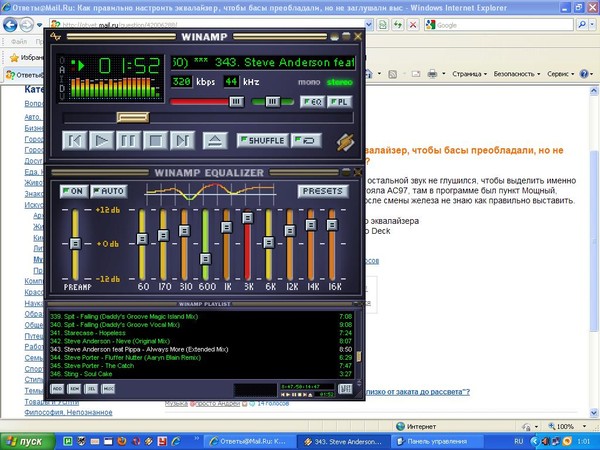Click the 170 Hz equalizer band knob

pyautogui.click(x=163, y=235)
